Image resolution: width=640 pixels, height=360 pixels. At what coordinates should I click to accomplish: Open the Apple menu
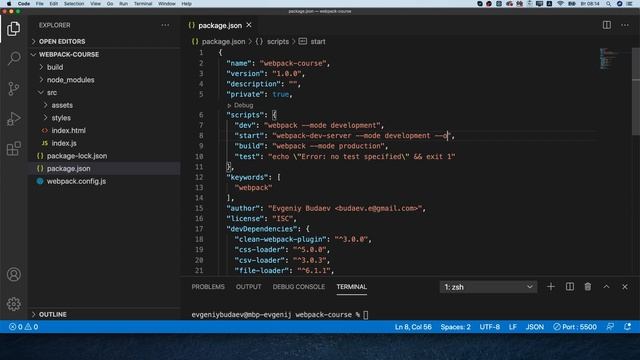click(x=9, y=4)
